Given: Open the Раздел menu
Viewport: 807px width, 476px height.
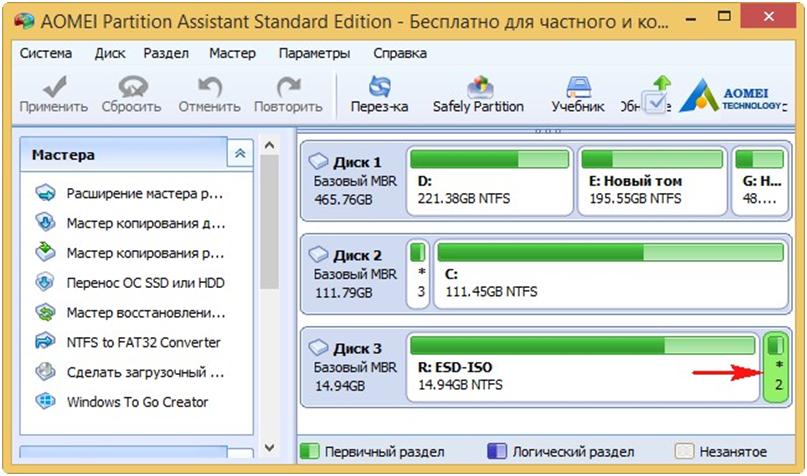Looking at the screenshot, I should pyautogui.click(x=166, y=54).
